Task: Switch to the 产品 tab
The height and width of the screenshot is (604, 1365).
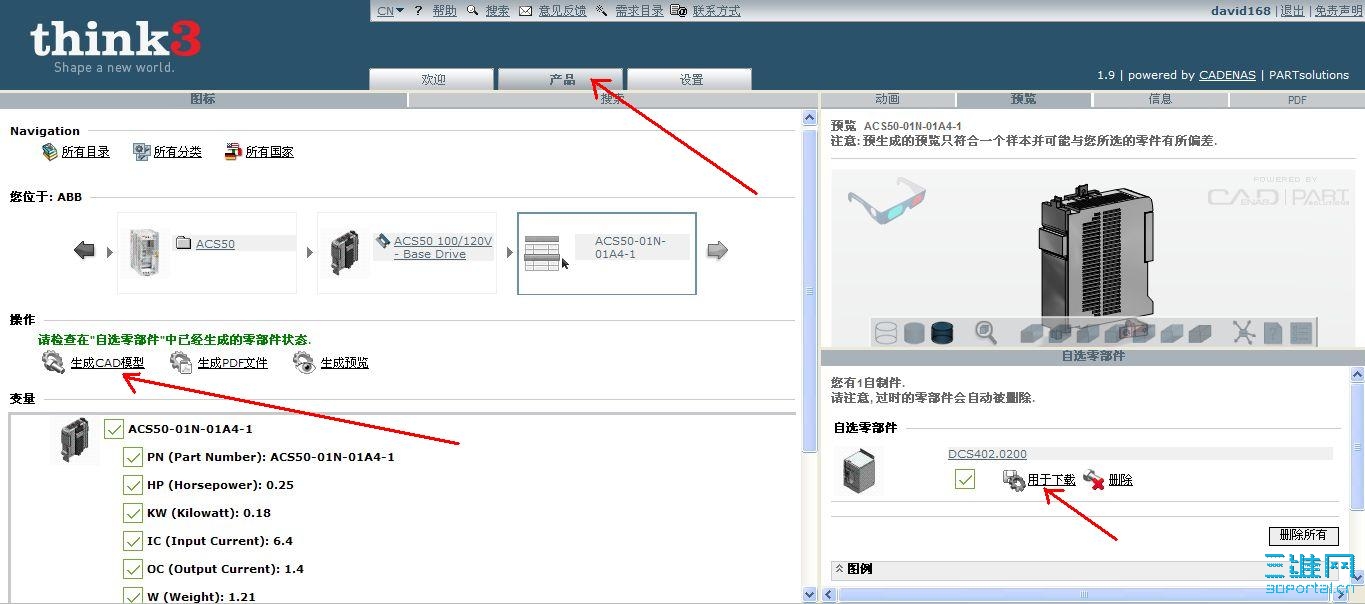Action: click(x=561, y=80)
